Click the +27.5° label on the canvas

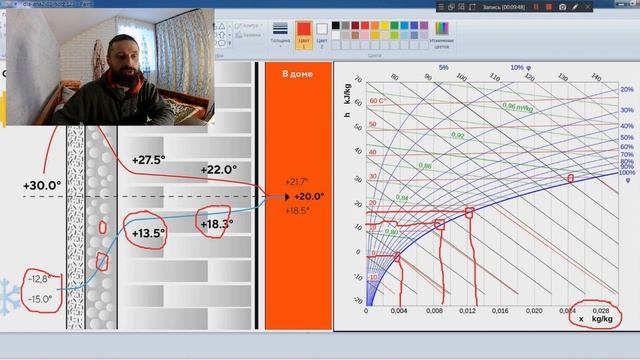click(149, 160)
